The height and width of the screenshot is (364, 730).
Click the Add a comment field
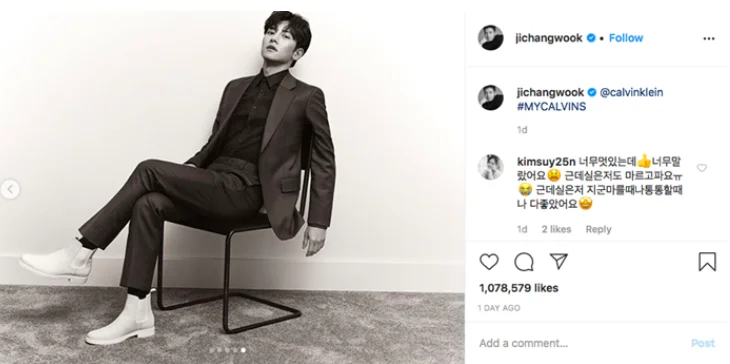[582, 344]
